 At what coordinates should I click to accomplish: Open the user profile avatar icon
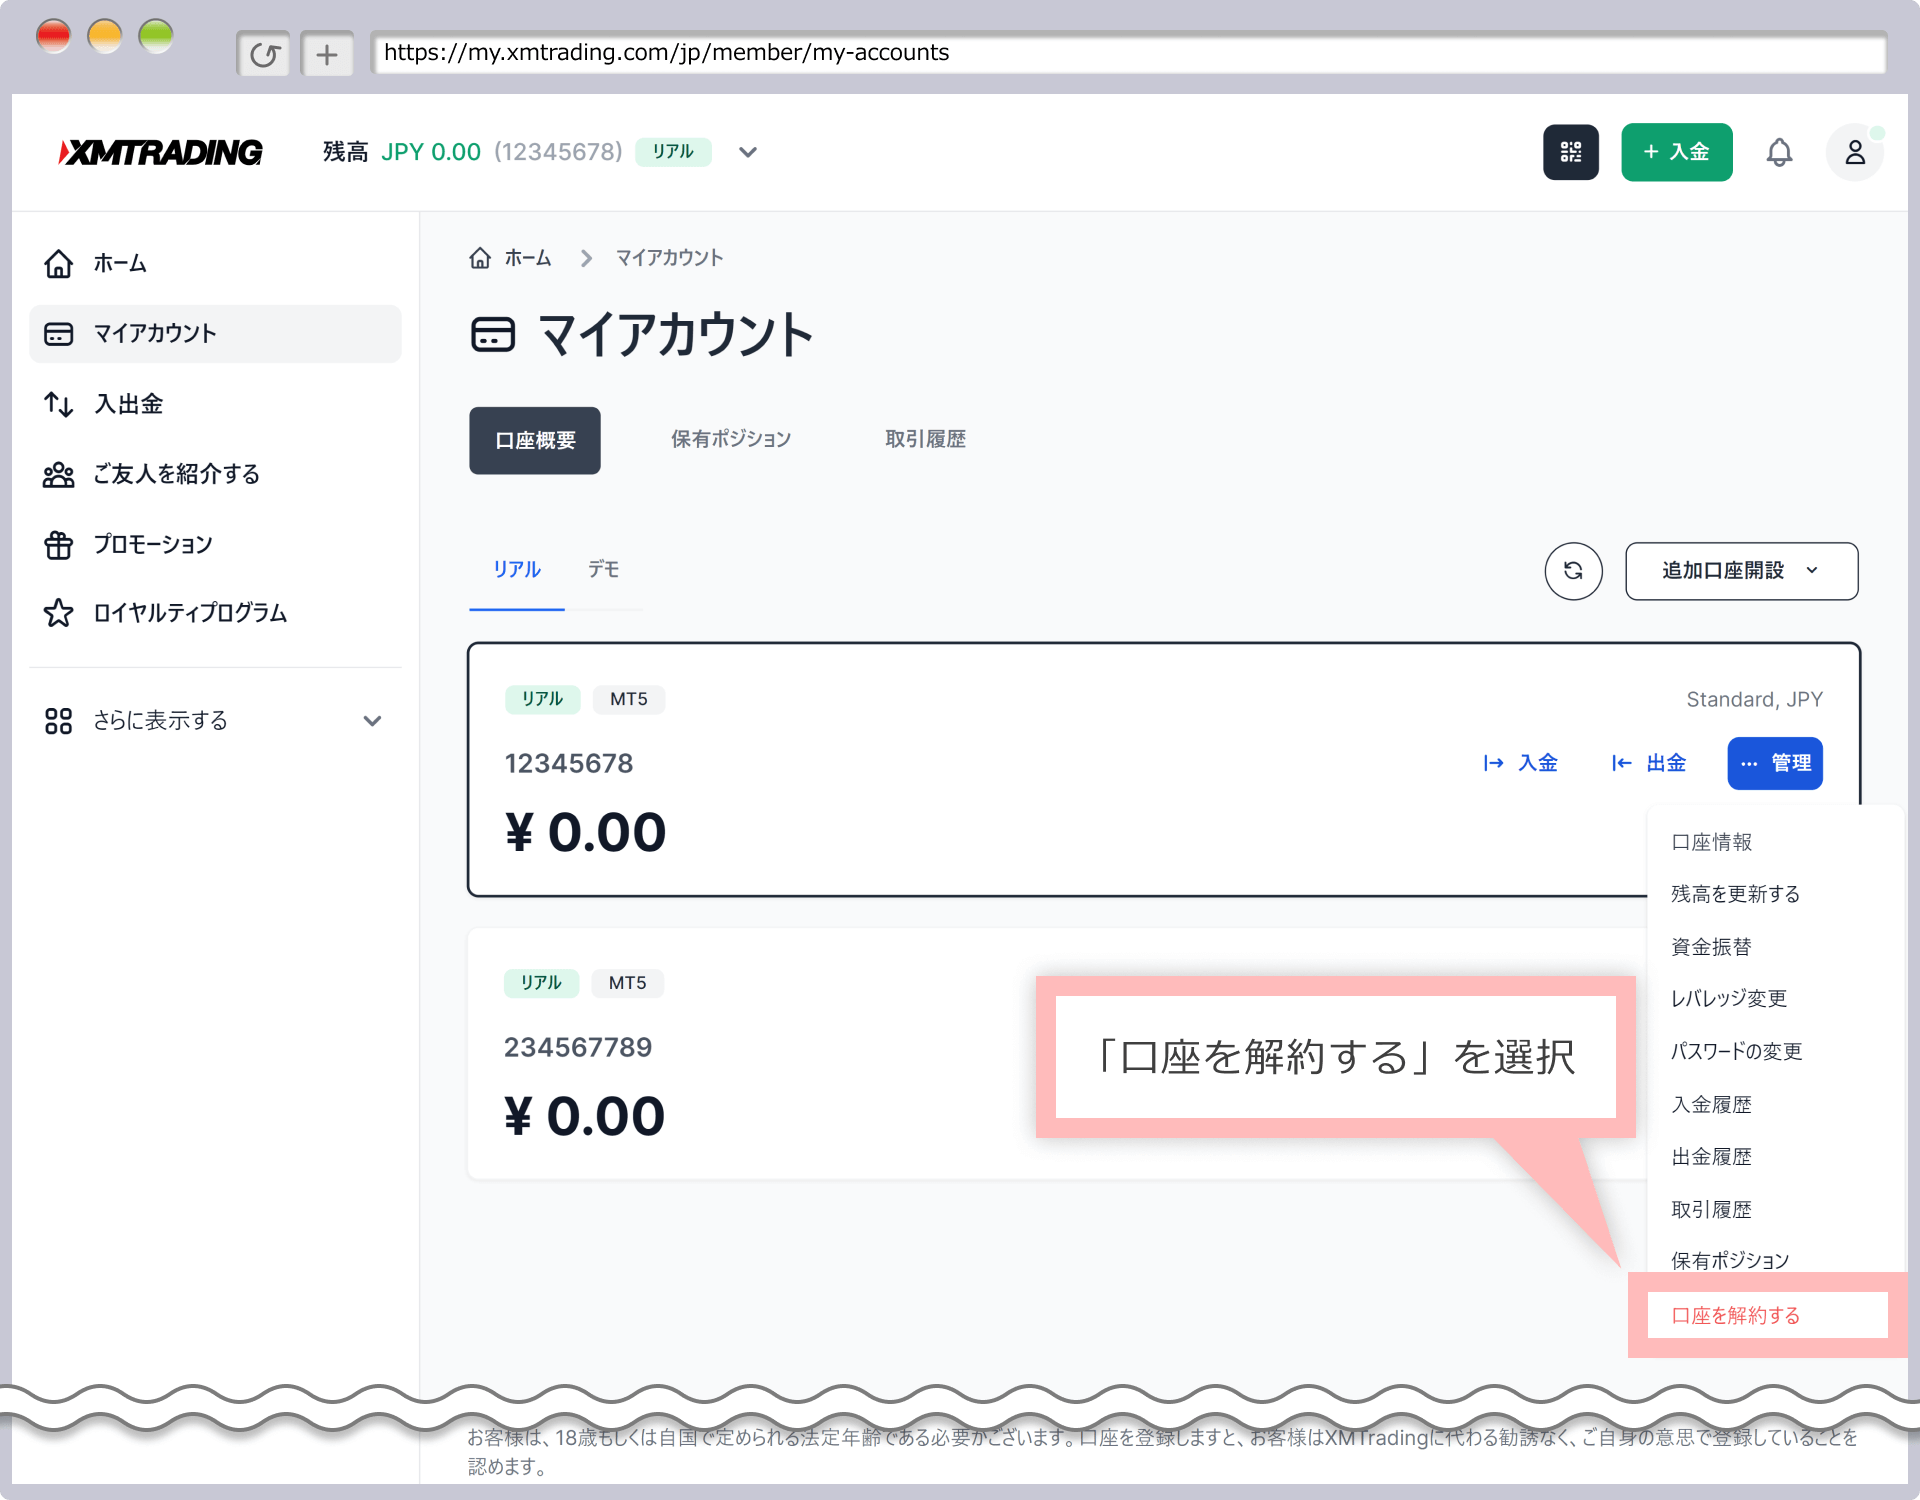1854,152
